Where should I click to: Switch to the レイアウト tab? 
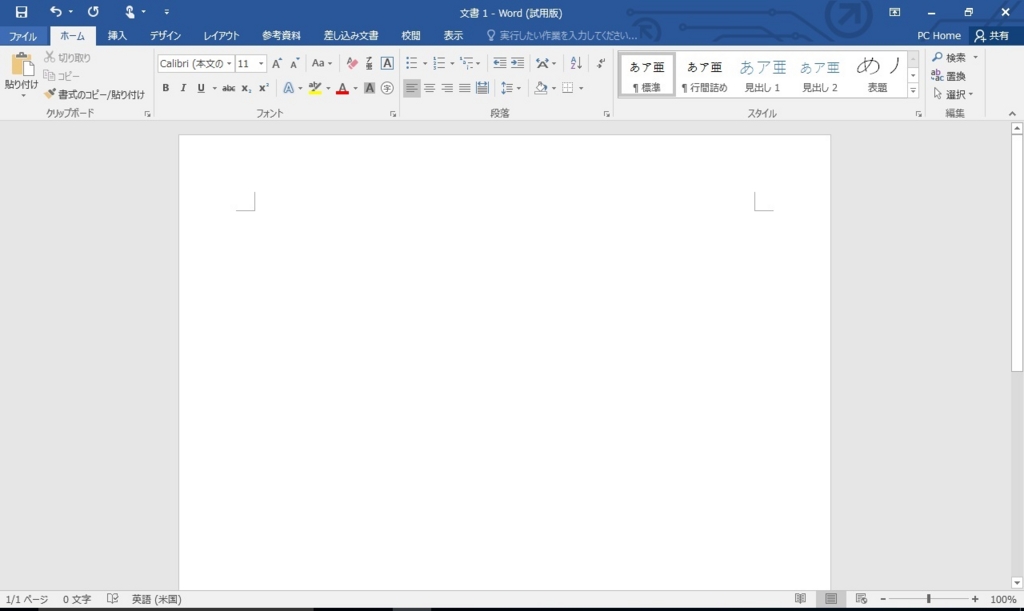click(221, 35)
